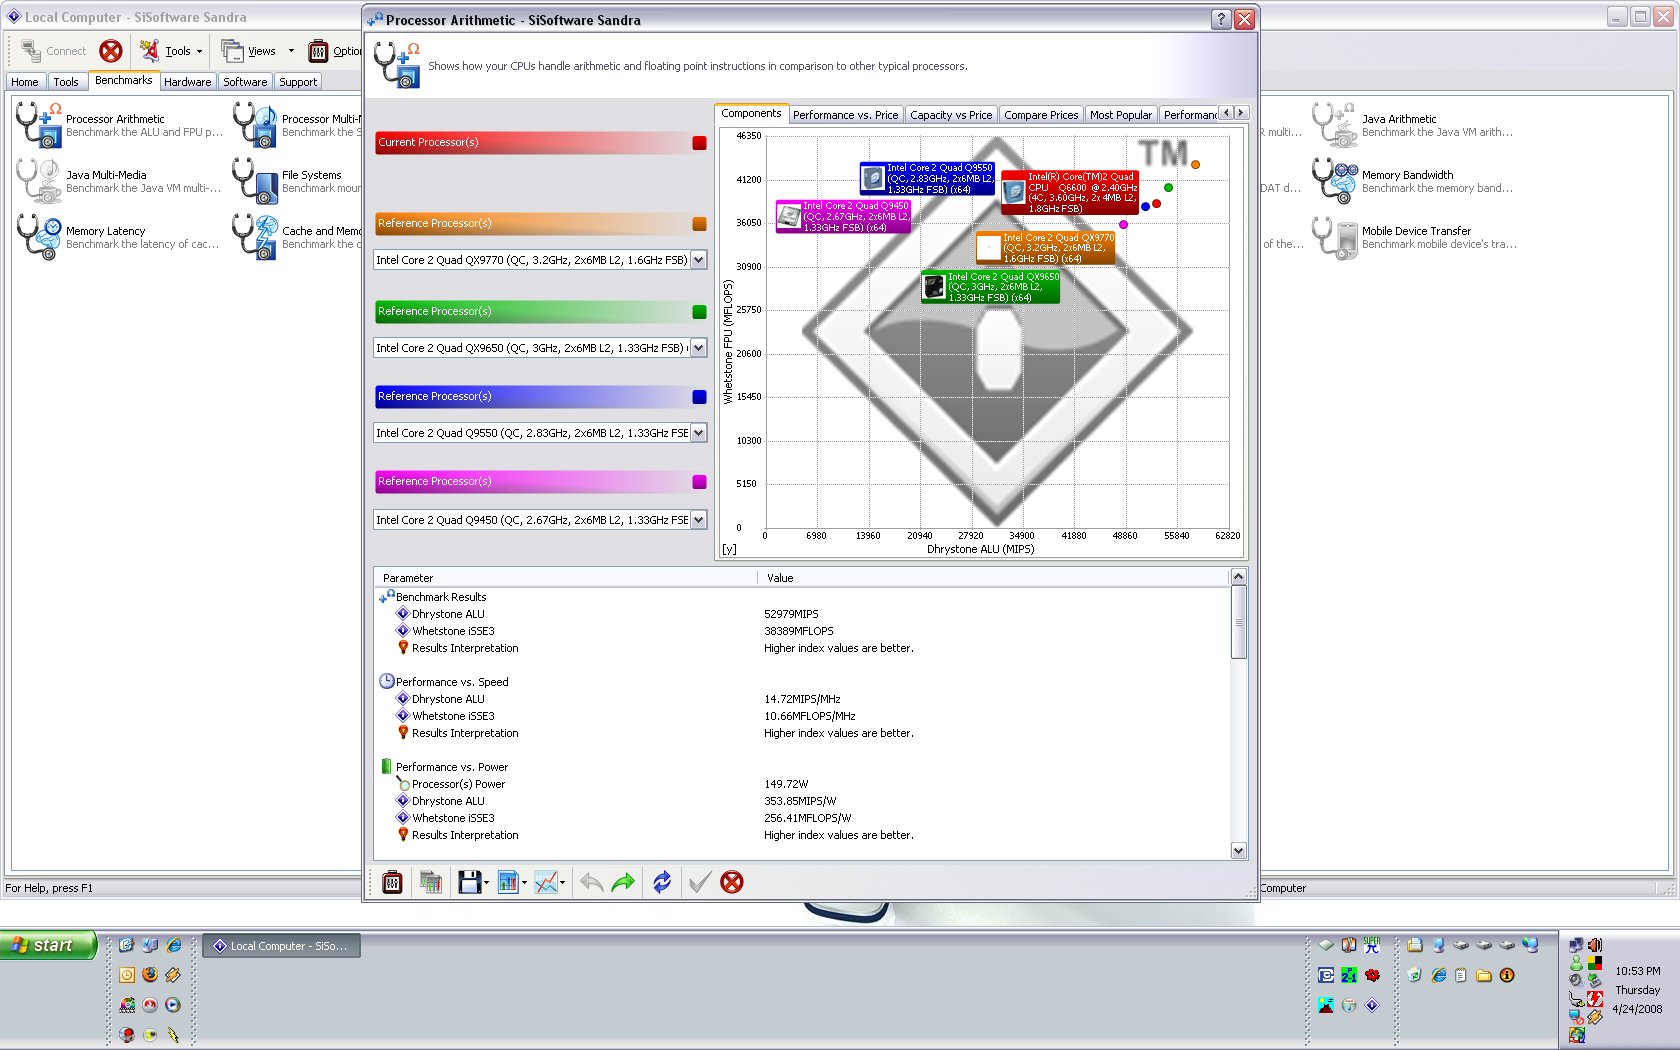Click the orange Reference Processor color swatch

click(699, 224)
